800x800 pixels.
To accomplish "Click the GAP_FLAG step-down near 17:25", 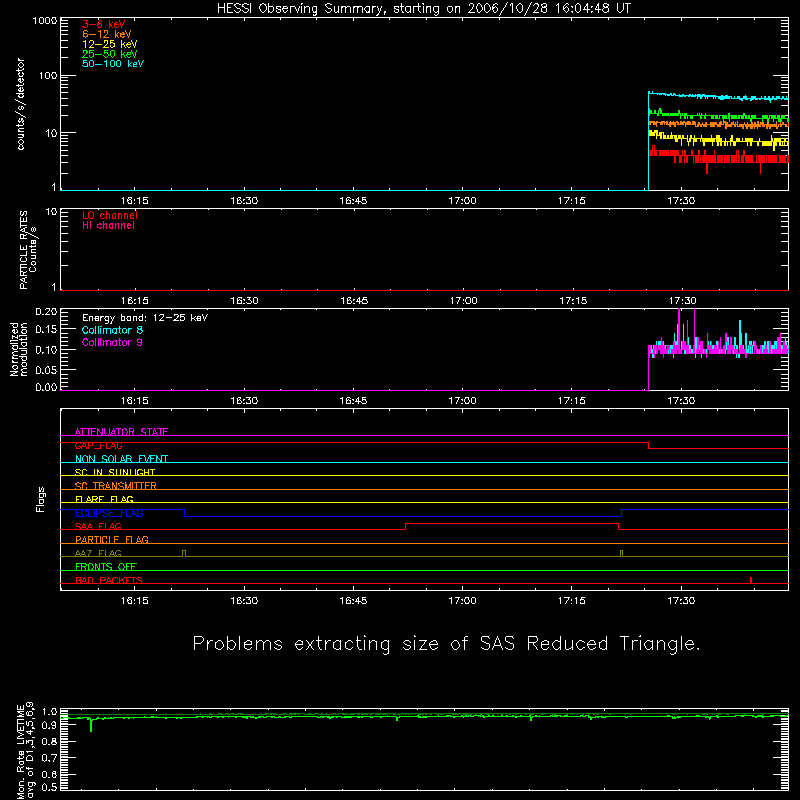I will pyautogui.click(x=648, y=445).
